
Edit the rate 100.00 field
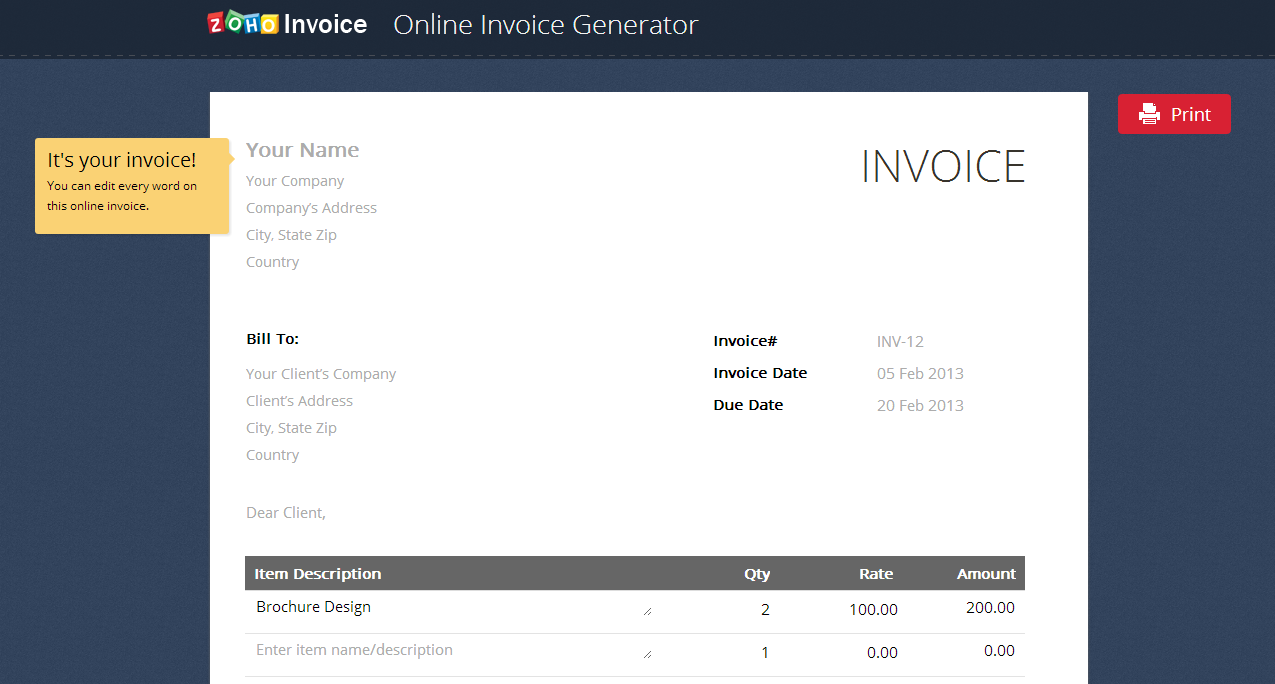(873, 609)
